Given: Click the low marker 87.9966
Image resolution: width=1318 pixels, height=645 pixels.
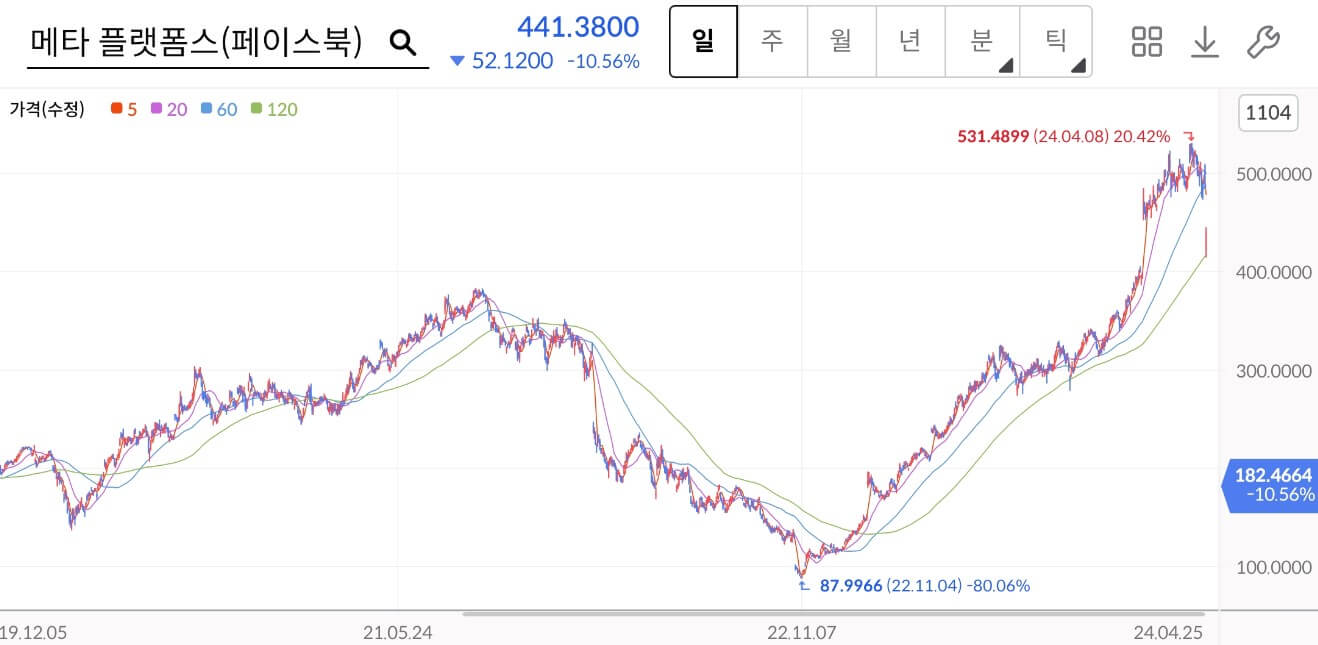Looking at the screenshot, I should pos(851,585).
